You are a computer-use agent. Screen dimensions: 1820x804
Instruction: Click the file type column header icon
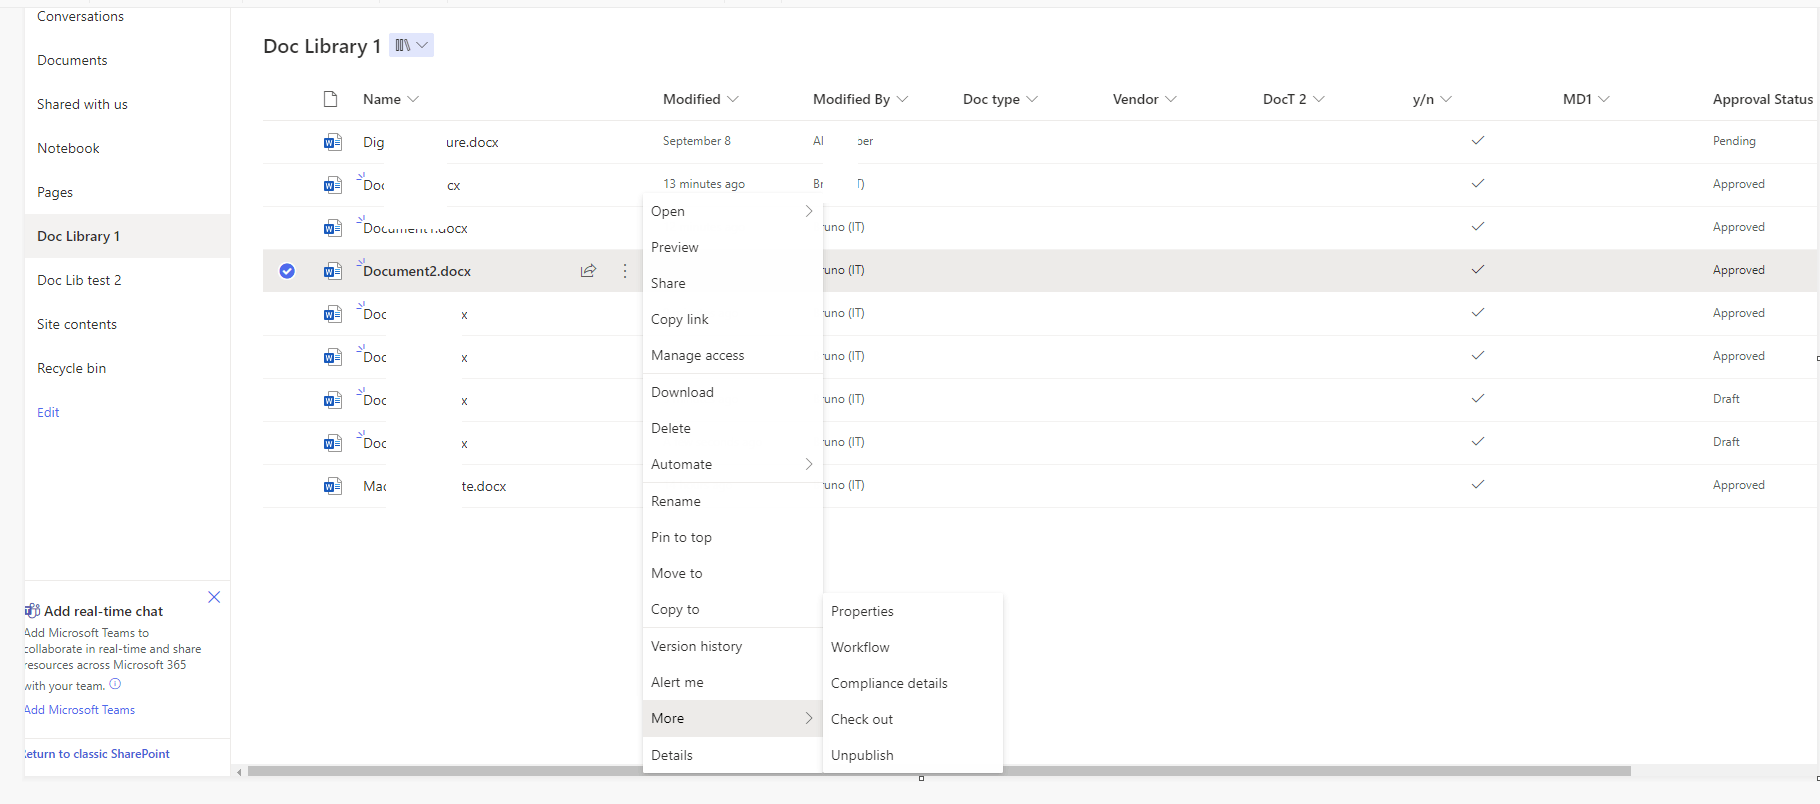tap(331, 99)
